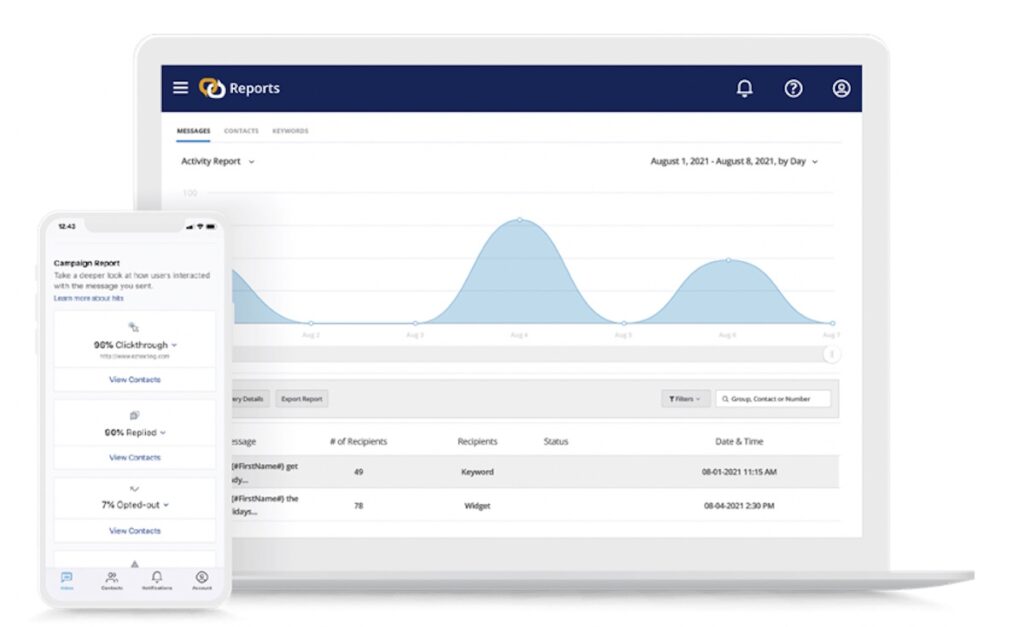Click the round handle on the chart range slider
Image resolution: width=1024 pixels, height=627 pixels.
coord(831,355)
